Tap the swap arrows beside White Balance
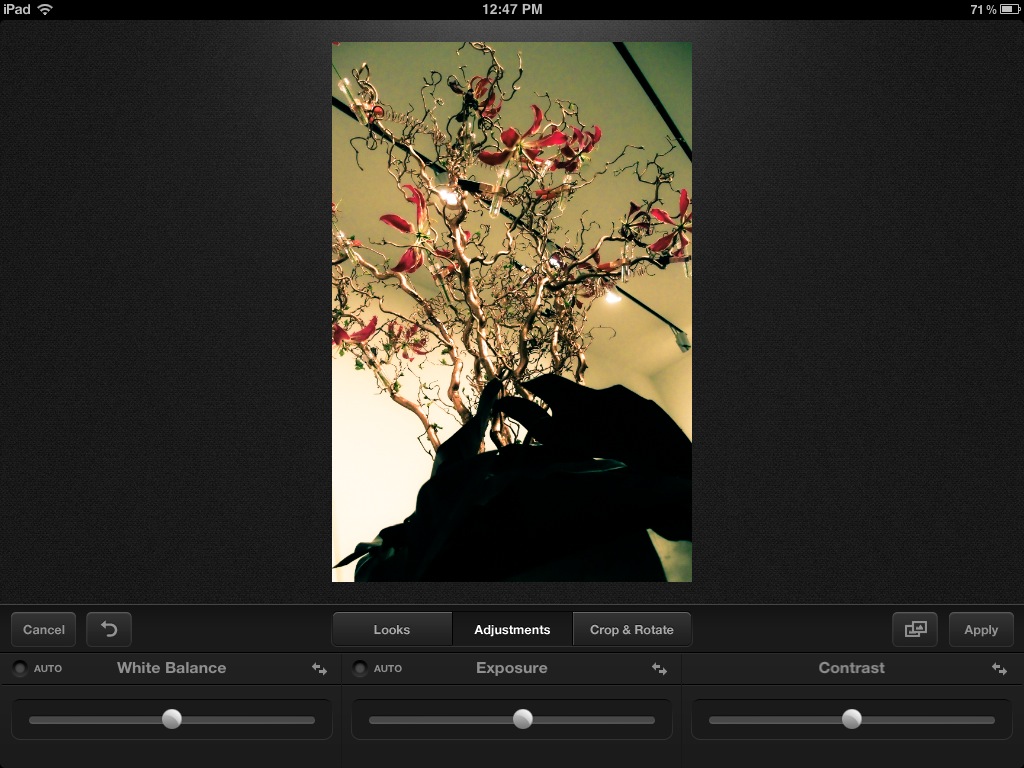Screen dimensions: 1024x768 [x=319, y=669]
